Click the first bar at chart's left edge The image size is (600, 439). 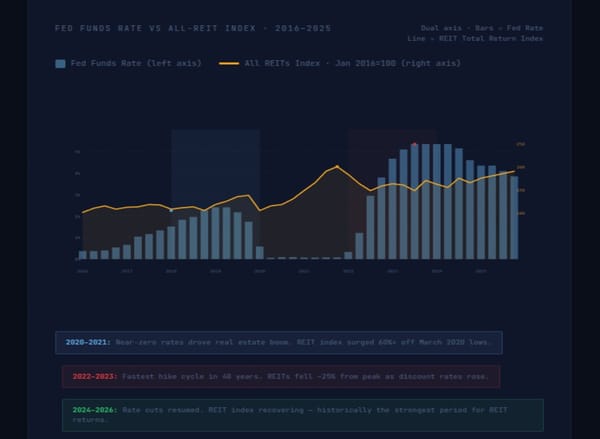click(x=83, y=255)
